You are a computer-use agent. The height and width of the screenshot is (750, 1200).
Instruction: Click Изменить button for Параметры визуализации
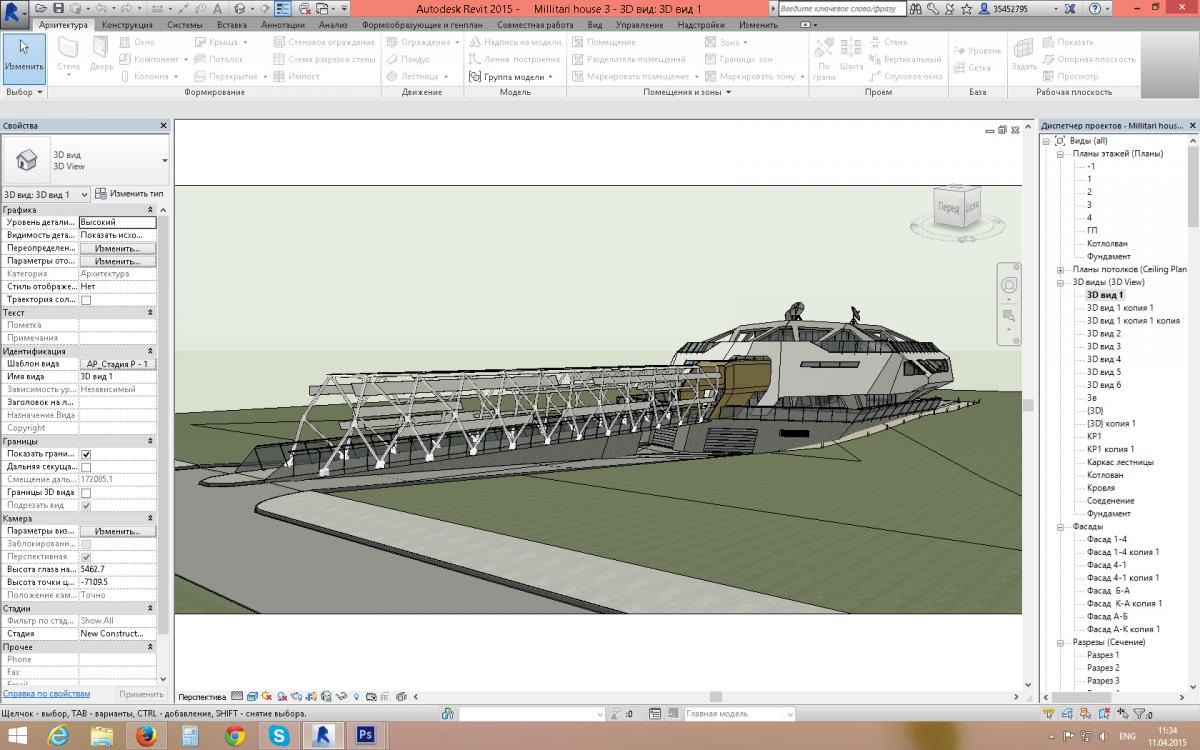(117, 531)
